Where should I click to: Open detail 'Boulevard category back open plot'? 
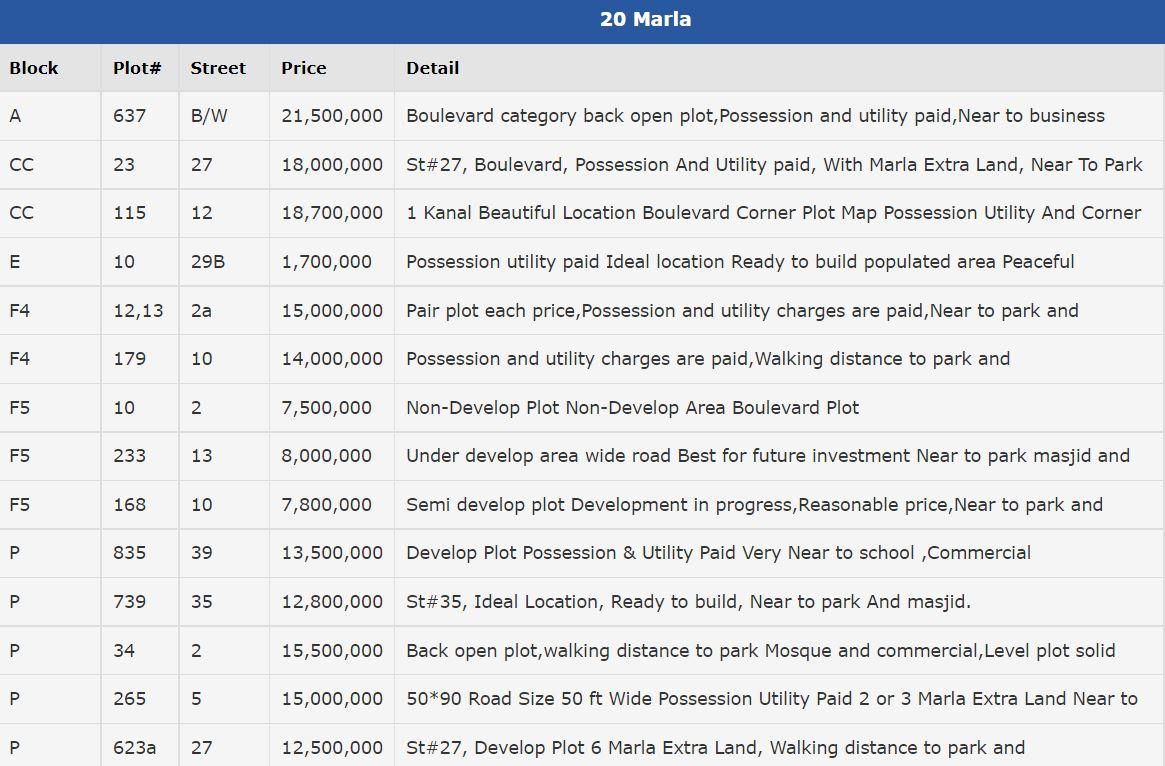(755, 116)
